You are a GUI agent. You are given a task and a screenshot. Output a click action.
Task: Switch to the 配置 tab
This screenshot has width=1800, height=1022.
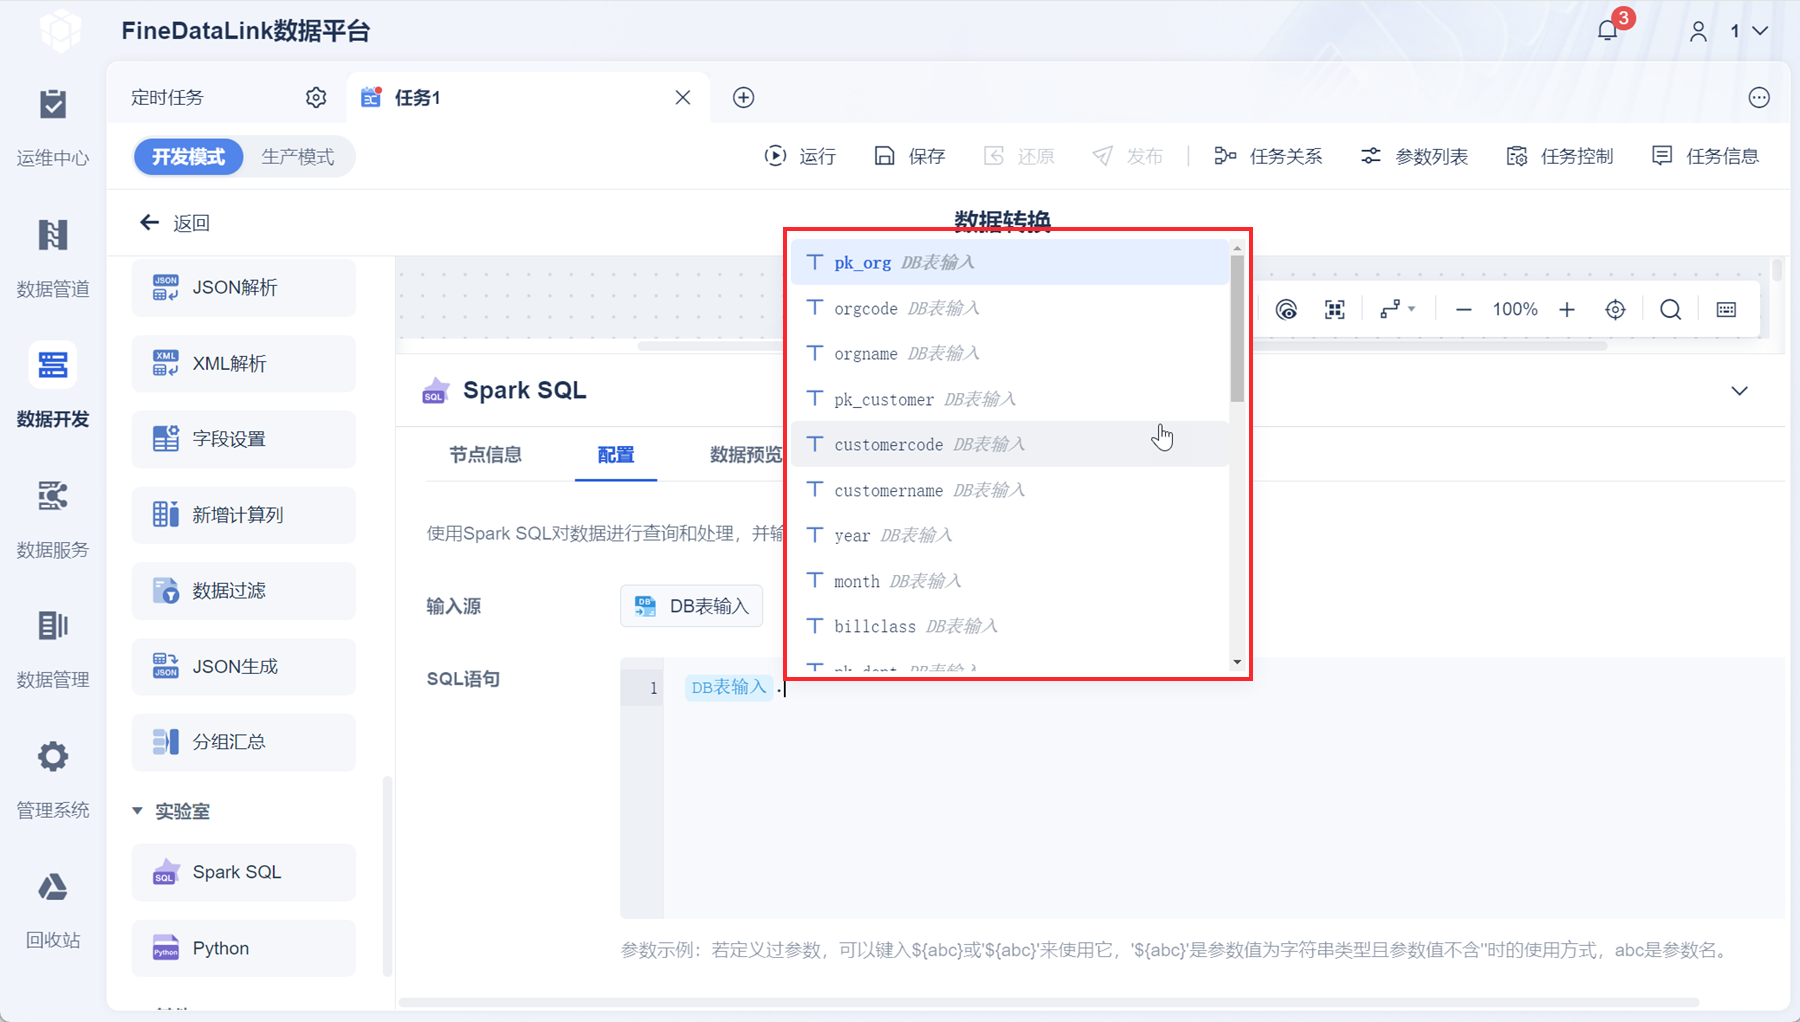[616, 455]
